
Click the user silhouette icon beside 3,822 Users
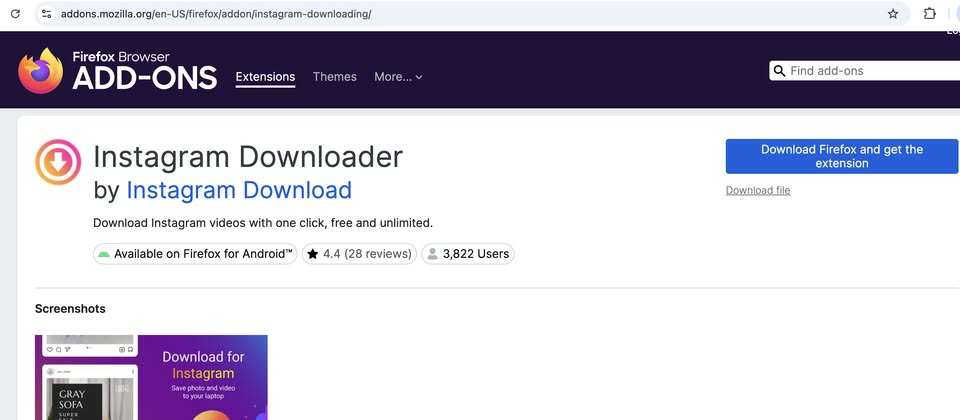pos(432,254)
